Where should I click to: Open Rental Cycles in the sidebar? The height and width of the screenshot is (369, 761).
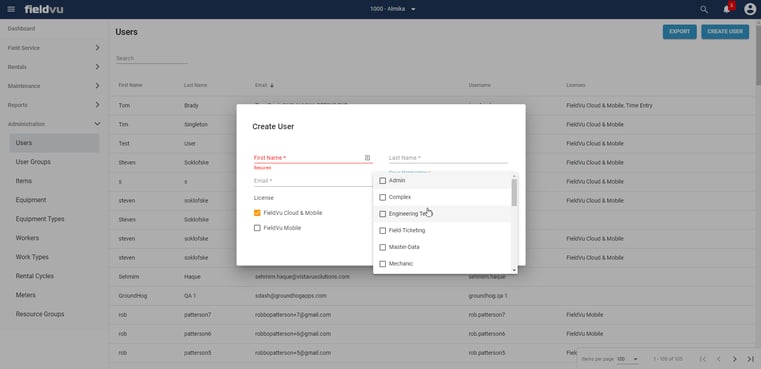(x=35, y=276)
